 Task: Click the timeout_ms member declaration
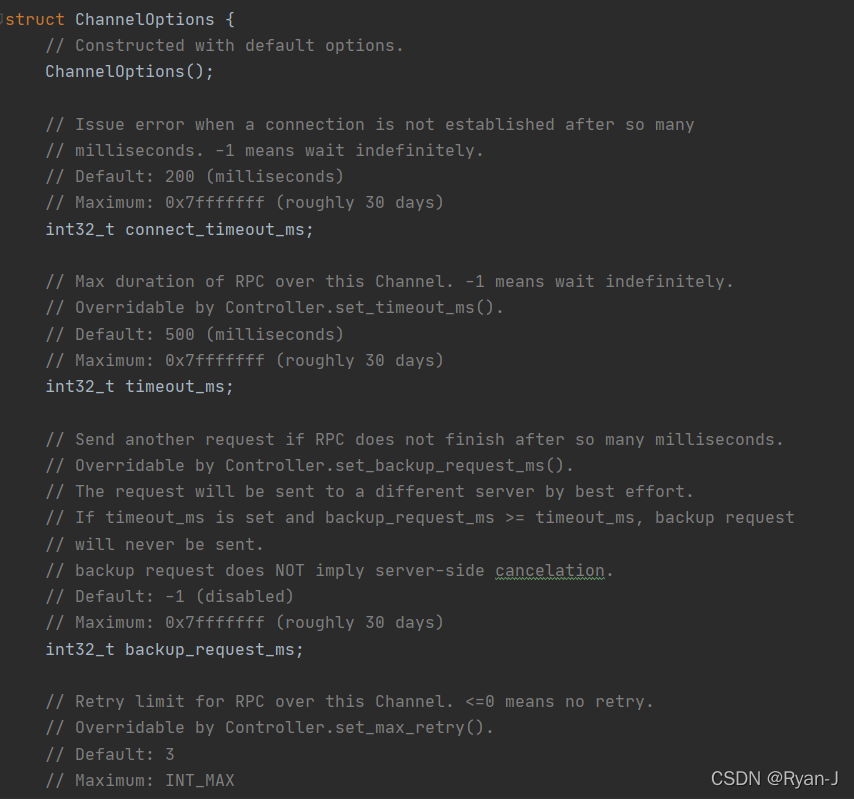(139, 387)
